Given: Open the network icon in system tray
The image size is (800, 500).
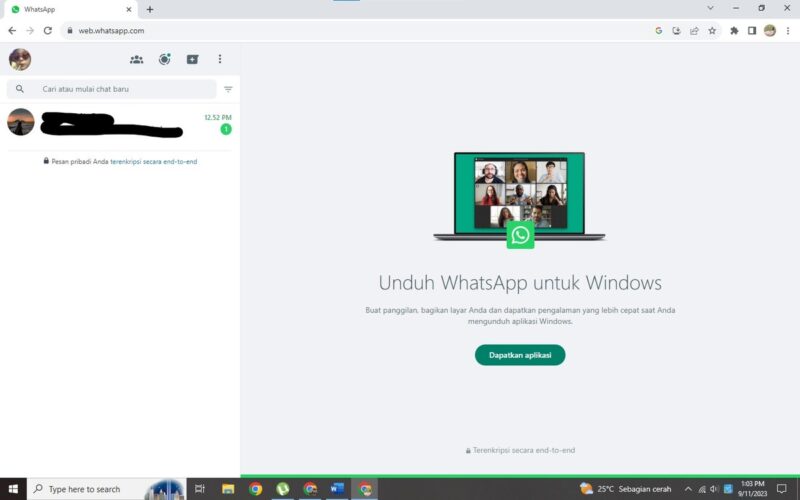Looking at the screenshot, I should coord(702,489).
